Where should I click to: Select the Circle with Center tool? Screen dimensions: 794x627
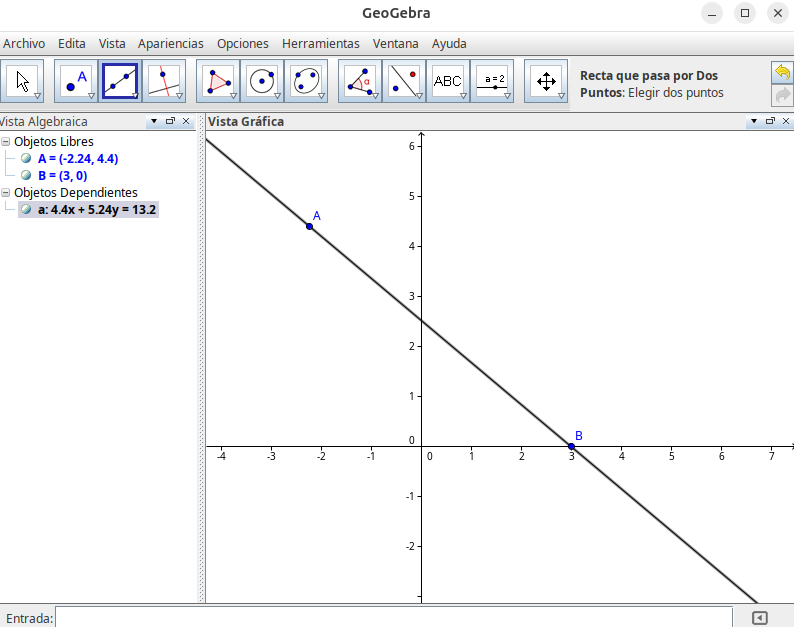click(x=262, y=81)
